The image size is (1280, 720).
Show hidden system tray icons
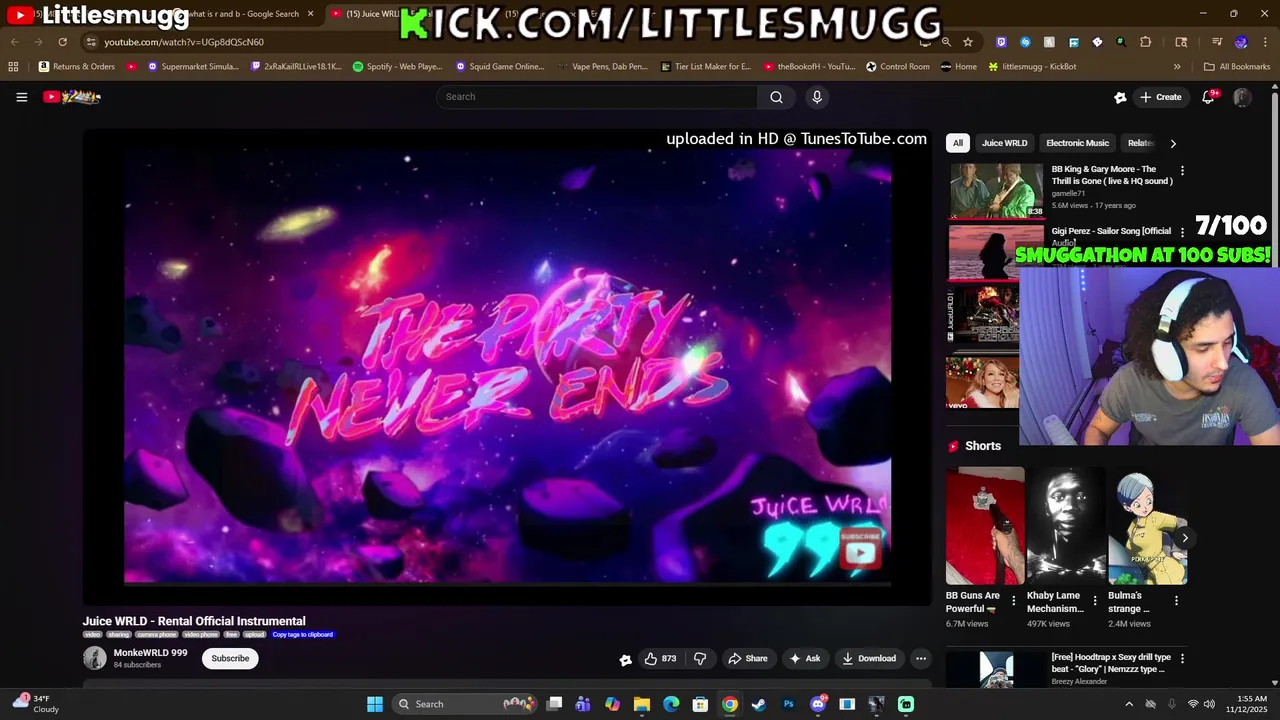(1129, 704)
